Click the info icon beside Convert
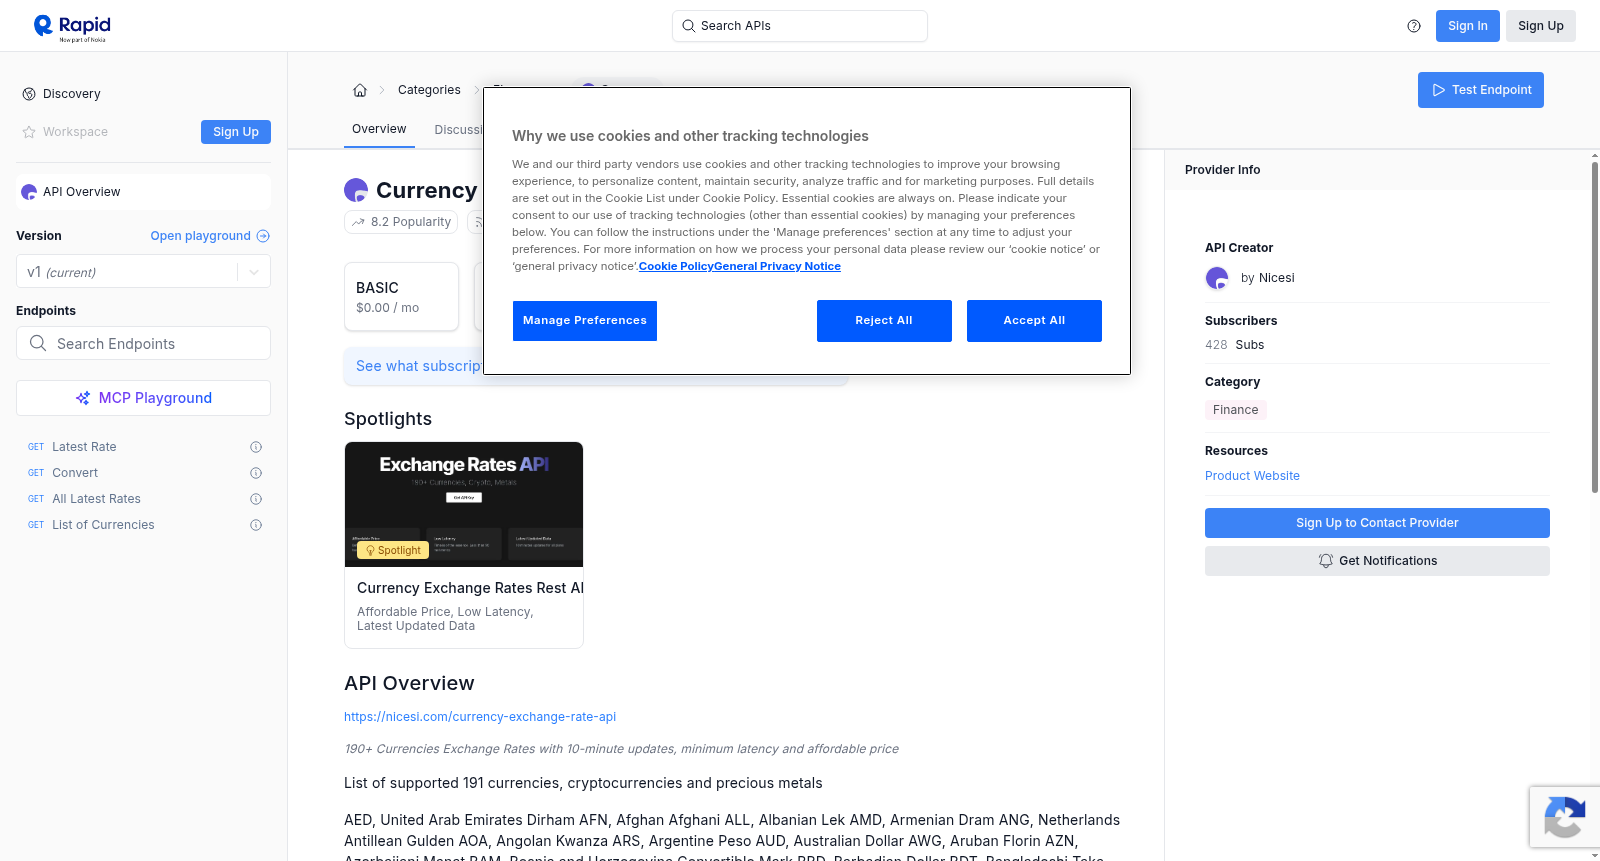The width and height of the screenshot is (1600, 861). point(256,473)
